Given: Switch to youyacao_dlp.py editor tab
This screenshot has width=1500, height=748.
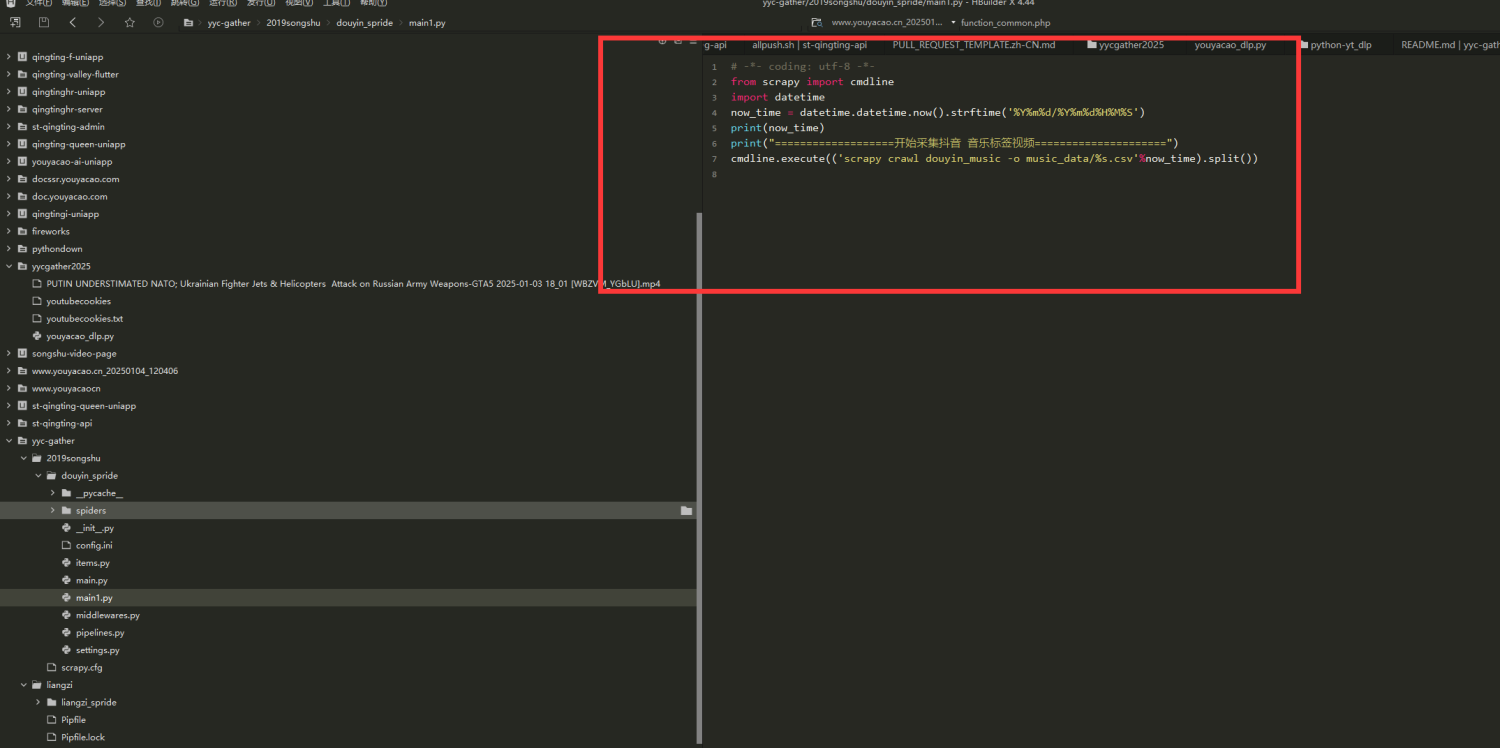Looking at the screenshot, I should [1230, 45].
